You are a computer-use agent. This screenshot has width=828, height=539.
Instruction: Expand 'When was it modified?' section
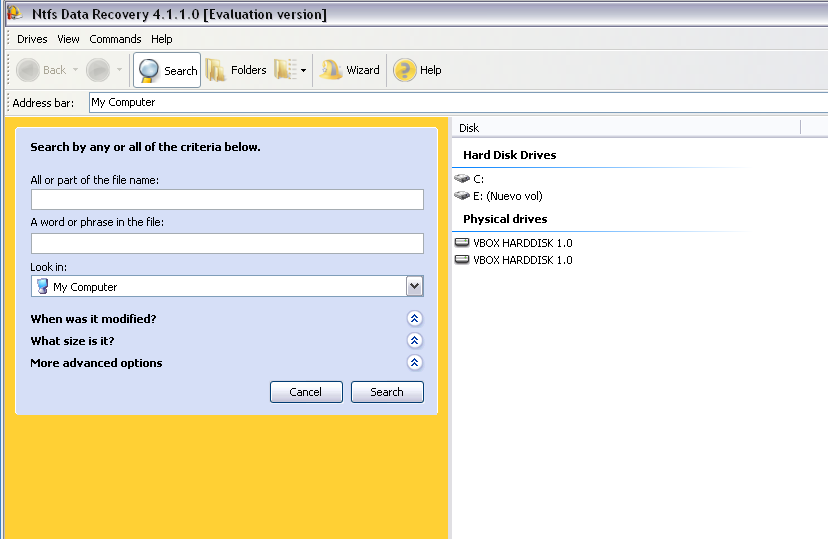click(415, 318)
